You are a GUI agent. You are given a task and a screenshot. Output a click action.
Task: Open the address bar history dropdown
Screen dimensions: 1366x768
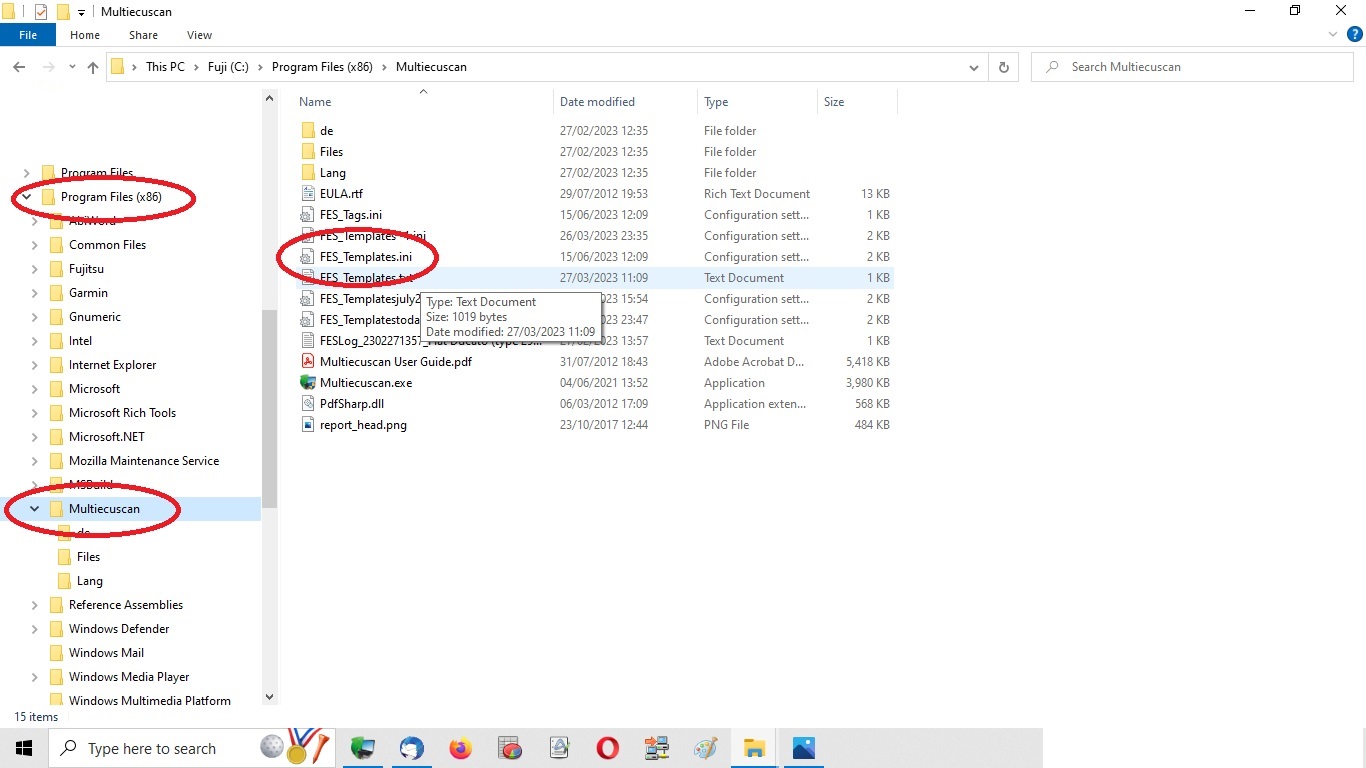coord(974,67)
